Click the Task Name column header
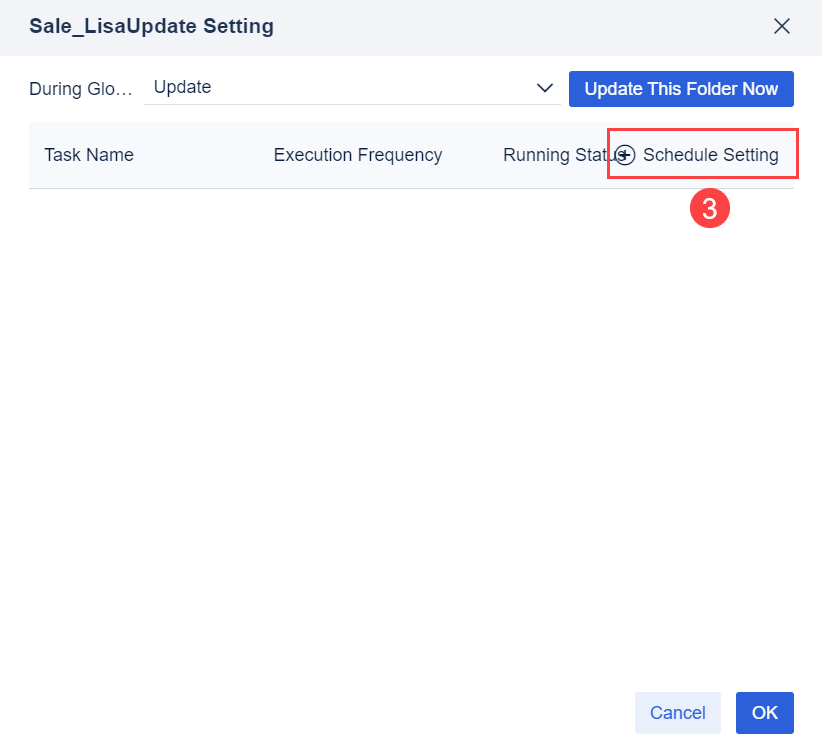 pyautogui.click(x=89, y=155)
